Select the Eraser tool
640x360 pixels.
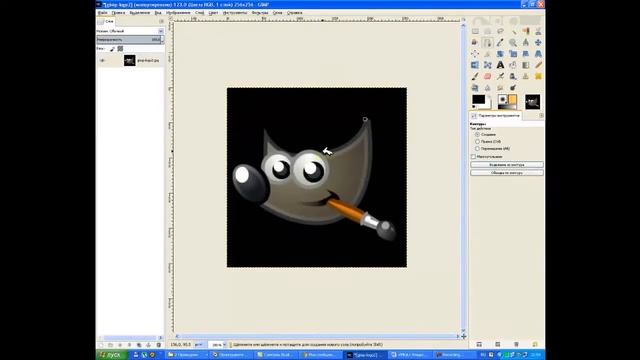point(488,76)
